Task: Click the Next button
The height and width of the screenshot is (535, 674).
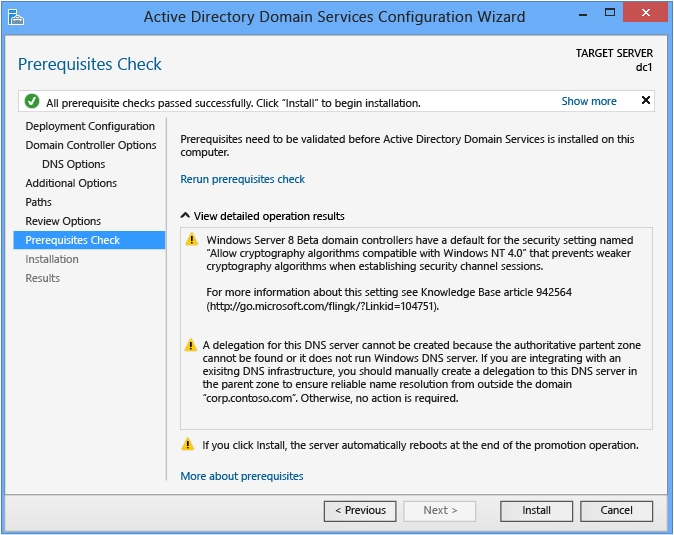Action: coord(440,511)
